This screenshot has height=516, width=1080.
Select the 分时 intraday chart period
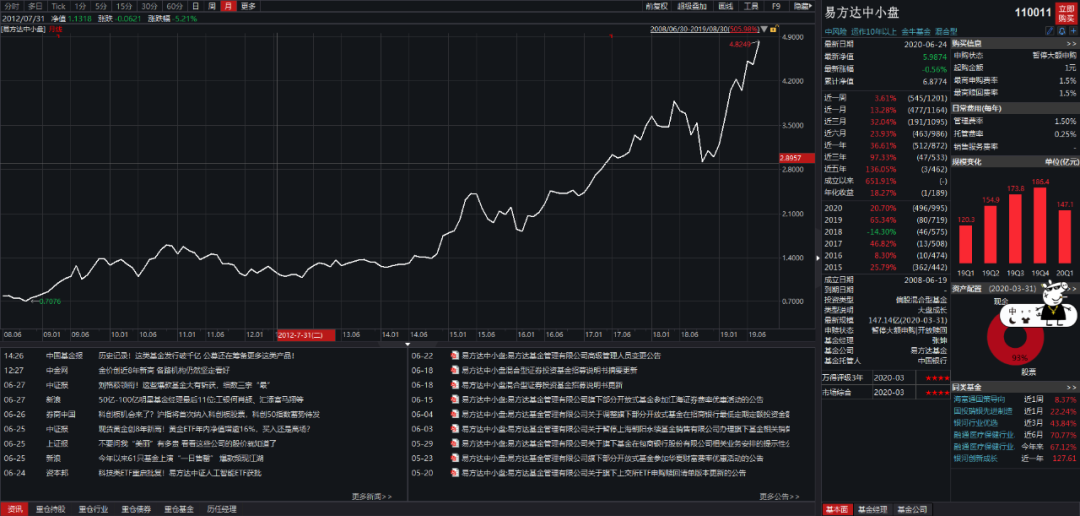11,6
